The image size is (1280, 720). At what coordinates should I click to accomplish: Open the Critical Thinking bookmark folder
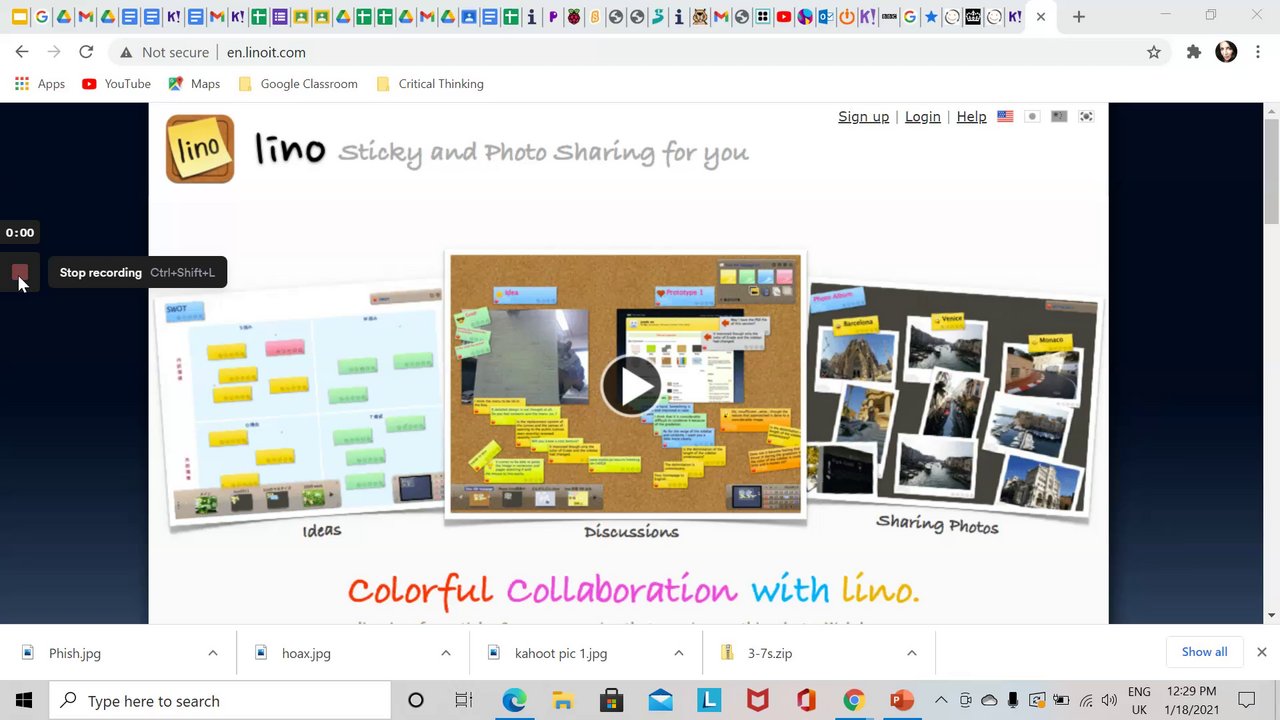[x=430, y=84]
